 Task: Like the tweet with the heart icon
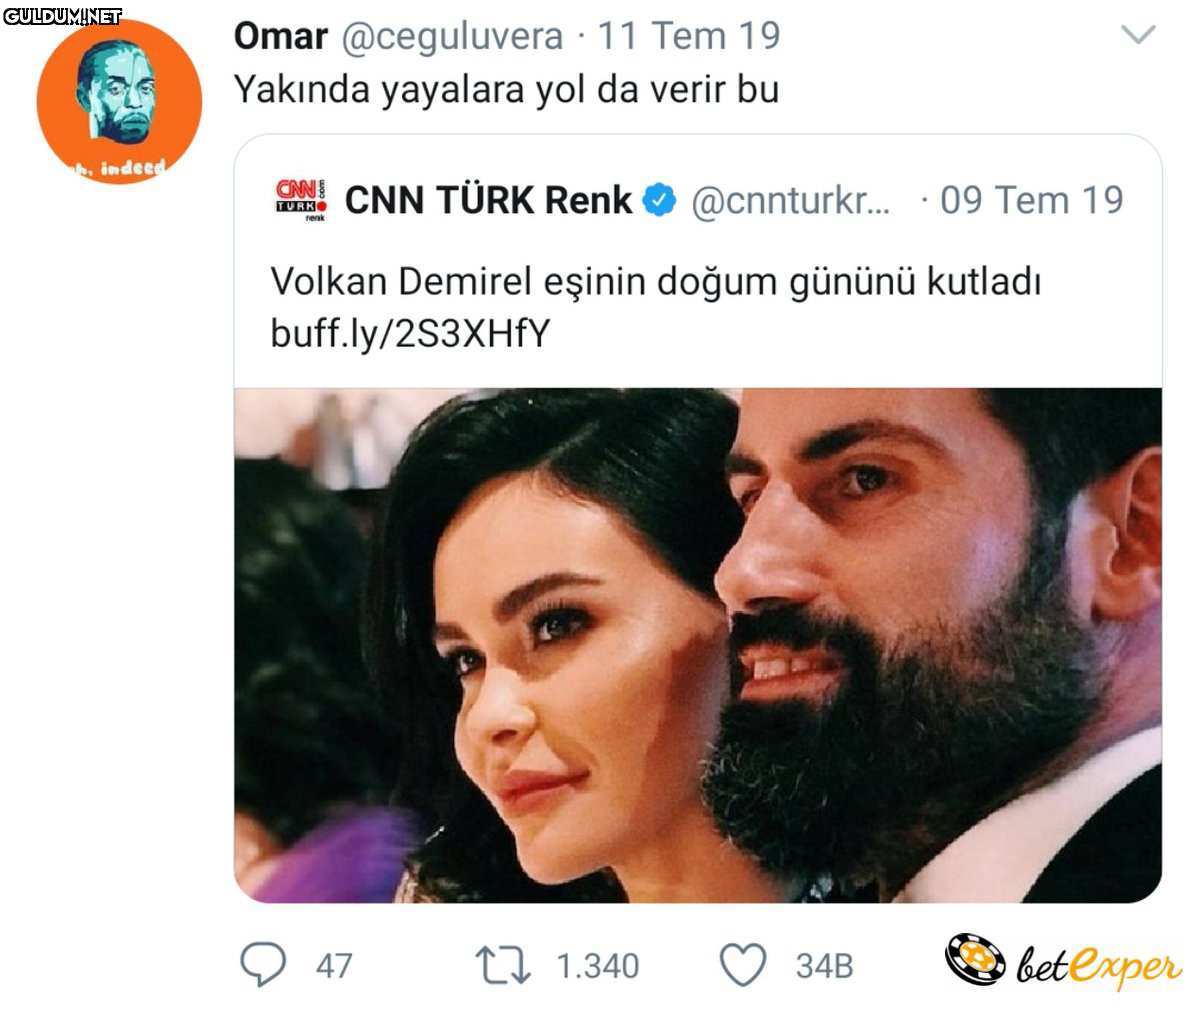tap(743, 966)
